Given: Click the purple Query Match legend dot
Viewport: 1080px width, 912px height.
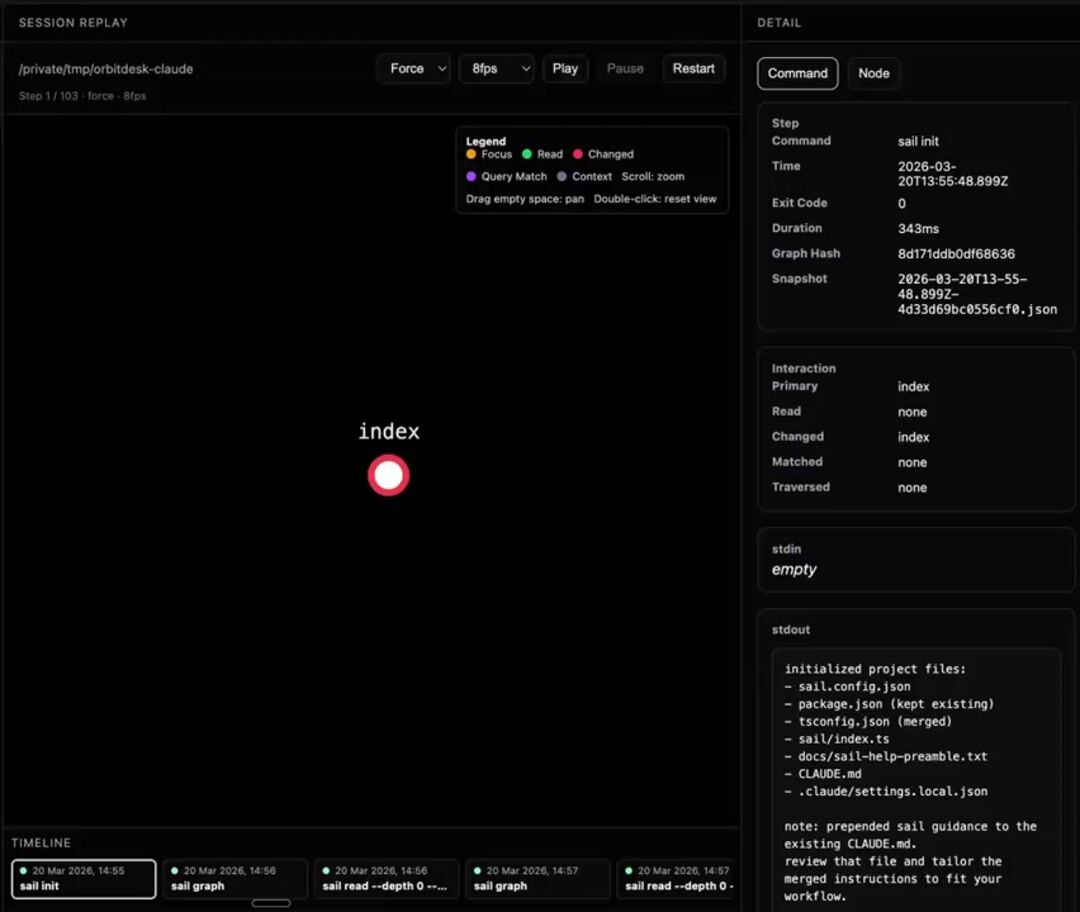Looking at the screenshot, I should 471,176.
